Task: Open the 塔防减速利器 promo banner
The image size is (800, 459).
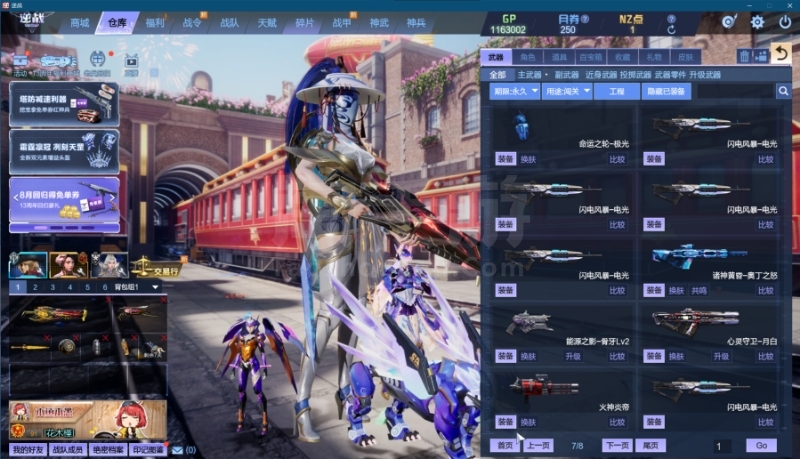Action: 64,104
